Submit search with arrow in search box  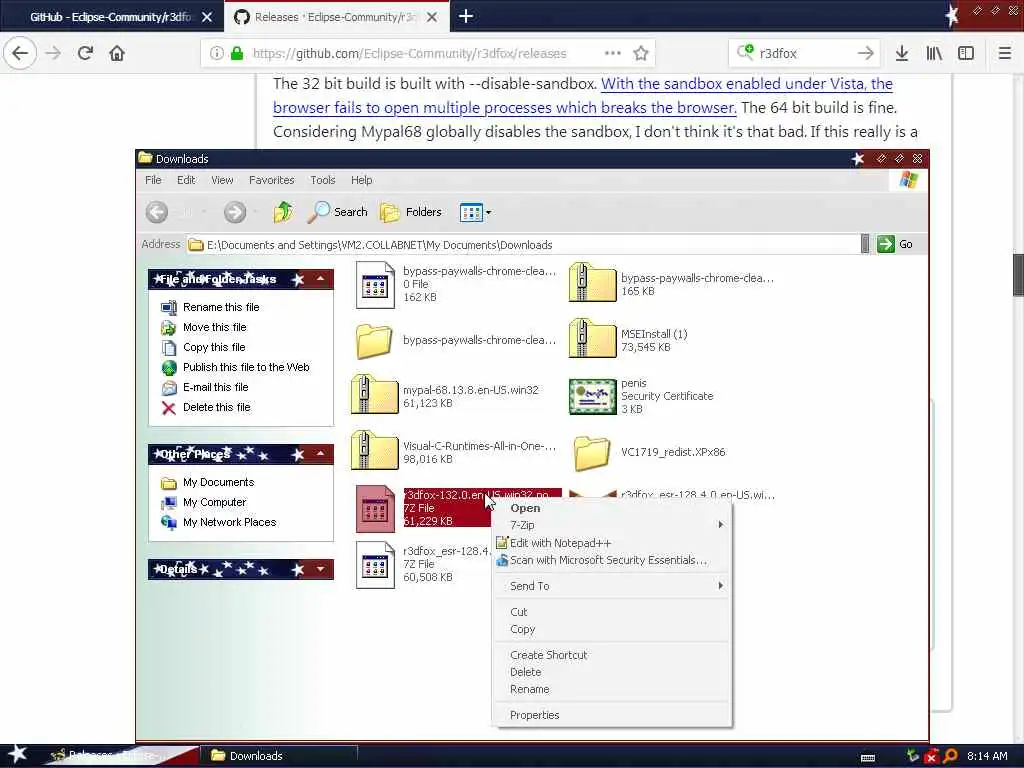(x=866, y=53)
